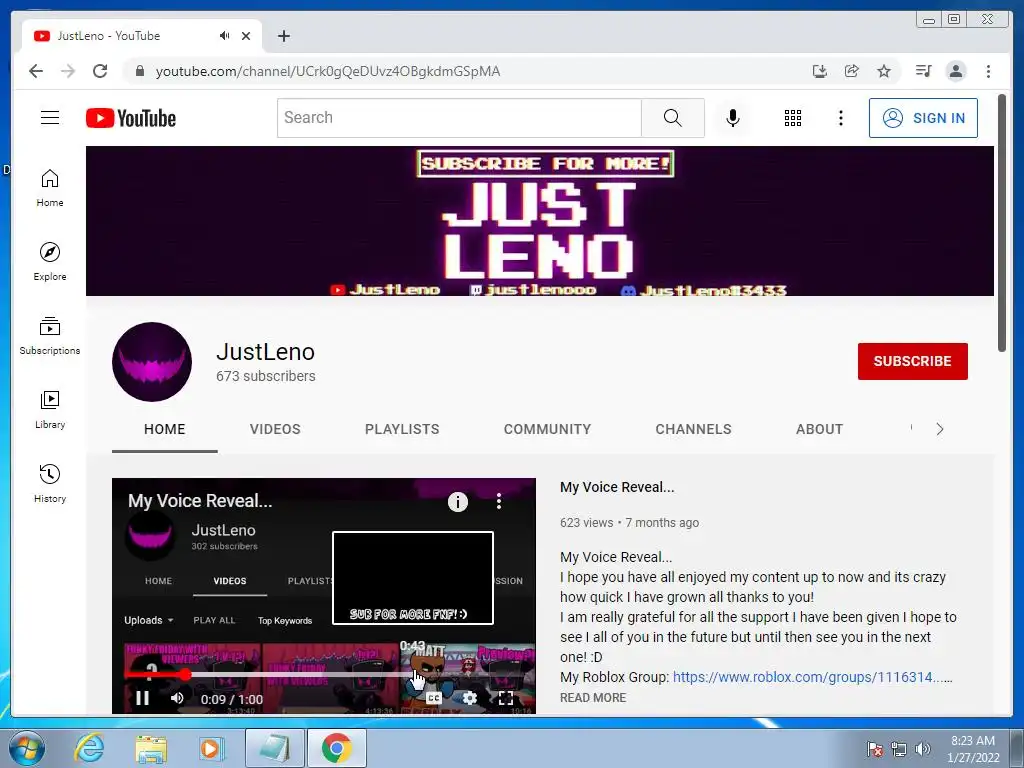Screen dimensions: 1024x768
Task: Click the Search input field
Action: (x=459, y=118)
